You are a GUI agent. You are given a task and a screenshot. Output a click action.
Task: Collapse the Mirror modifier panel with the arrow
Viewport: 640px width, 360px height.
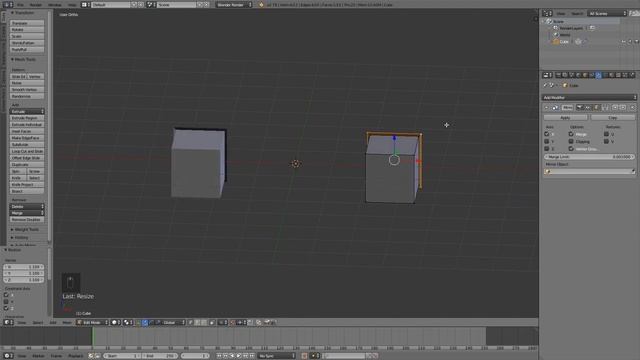click(x=547, y=107)
